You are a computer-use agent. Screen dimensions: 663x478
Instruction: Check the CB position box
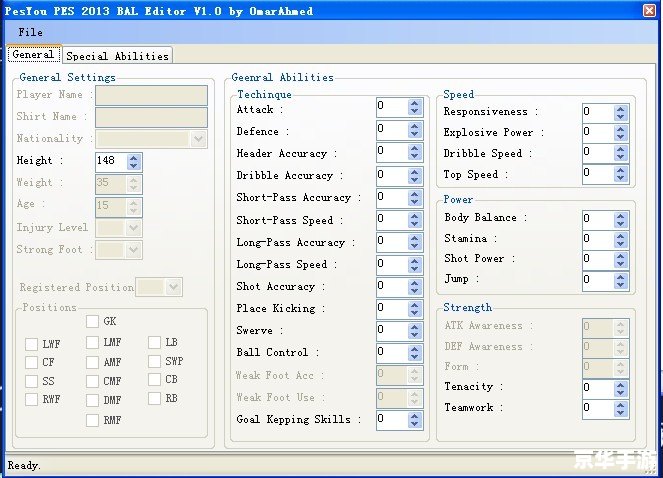tap(154, 379)
